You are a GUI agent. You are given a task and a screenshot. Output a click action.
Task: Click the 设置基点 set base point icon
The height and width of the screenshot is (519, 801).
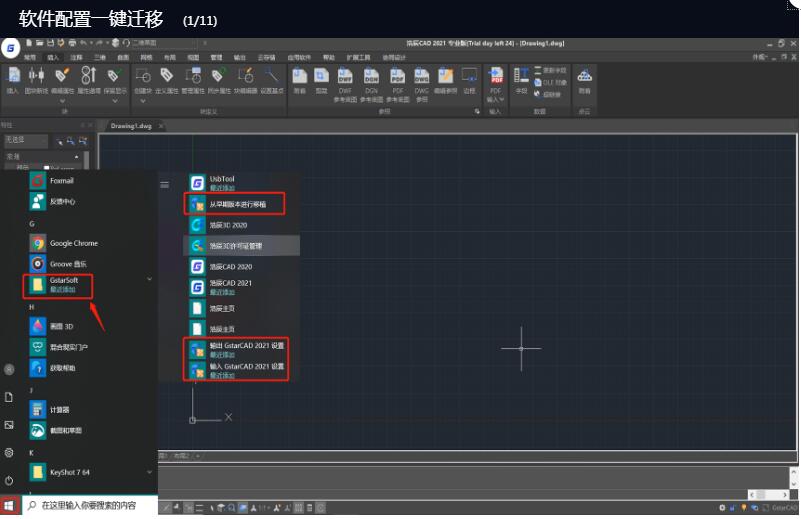click(272, 81)
